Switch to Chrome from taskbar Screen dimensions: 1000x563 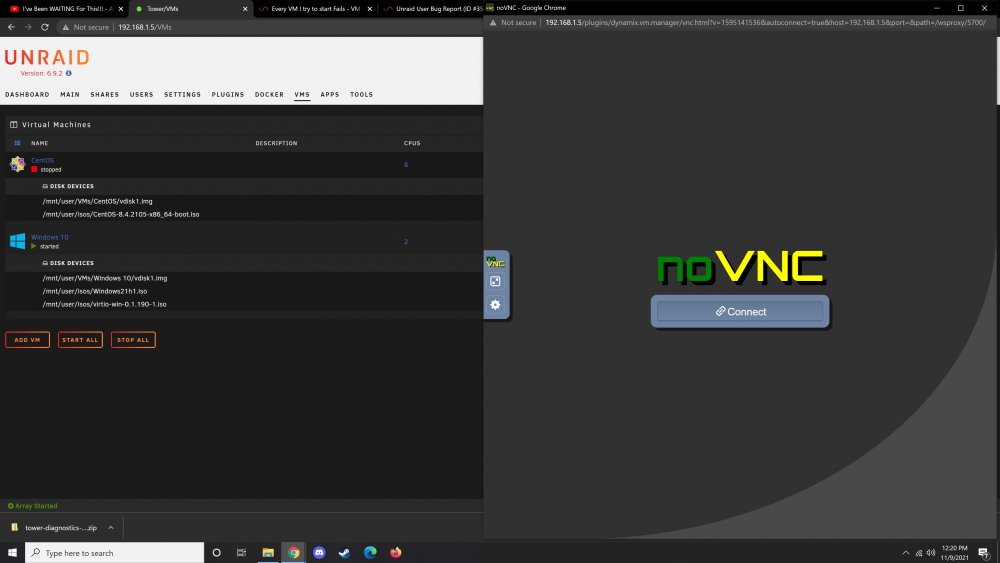coord(293,553)
